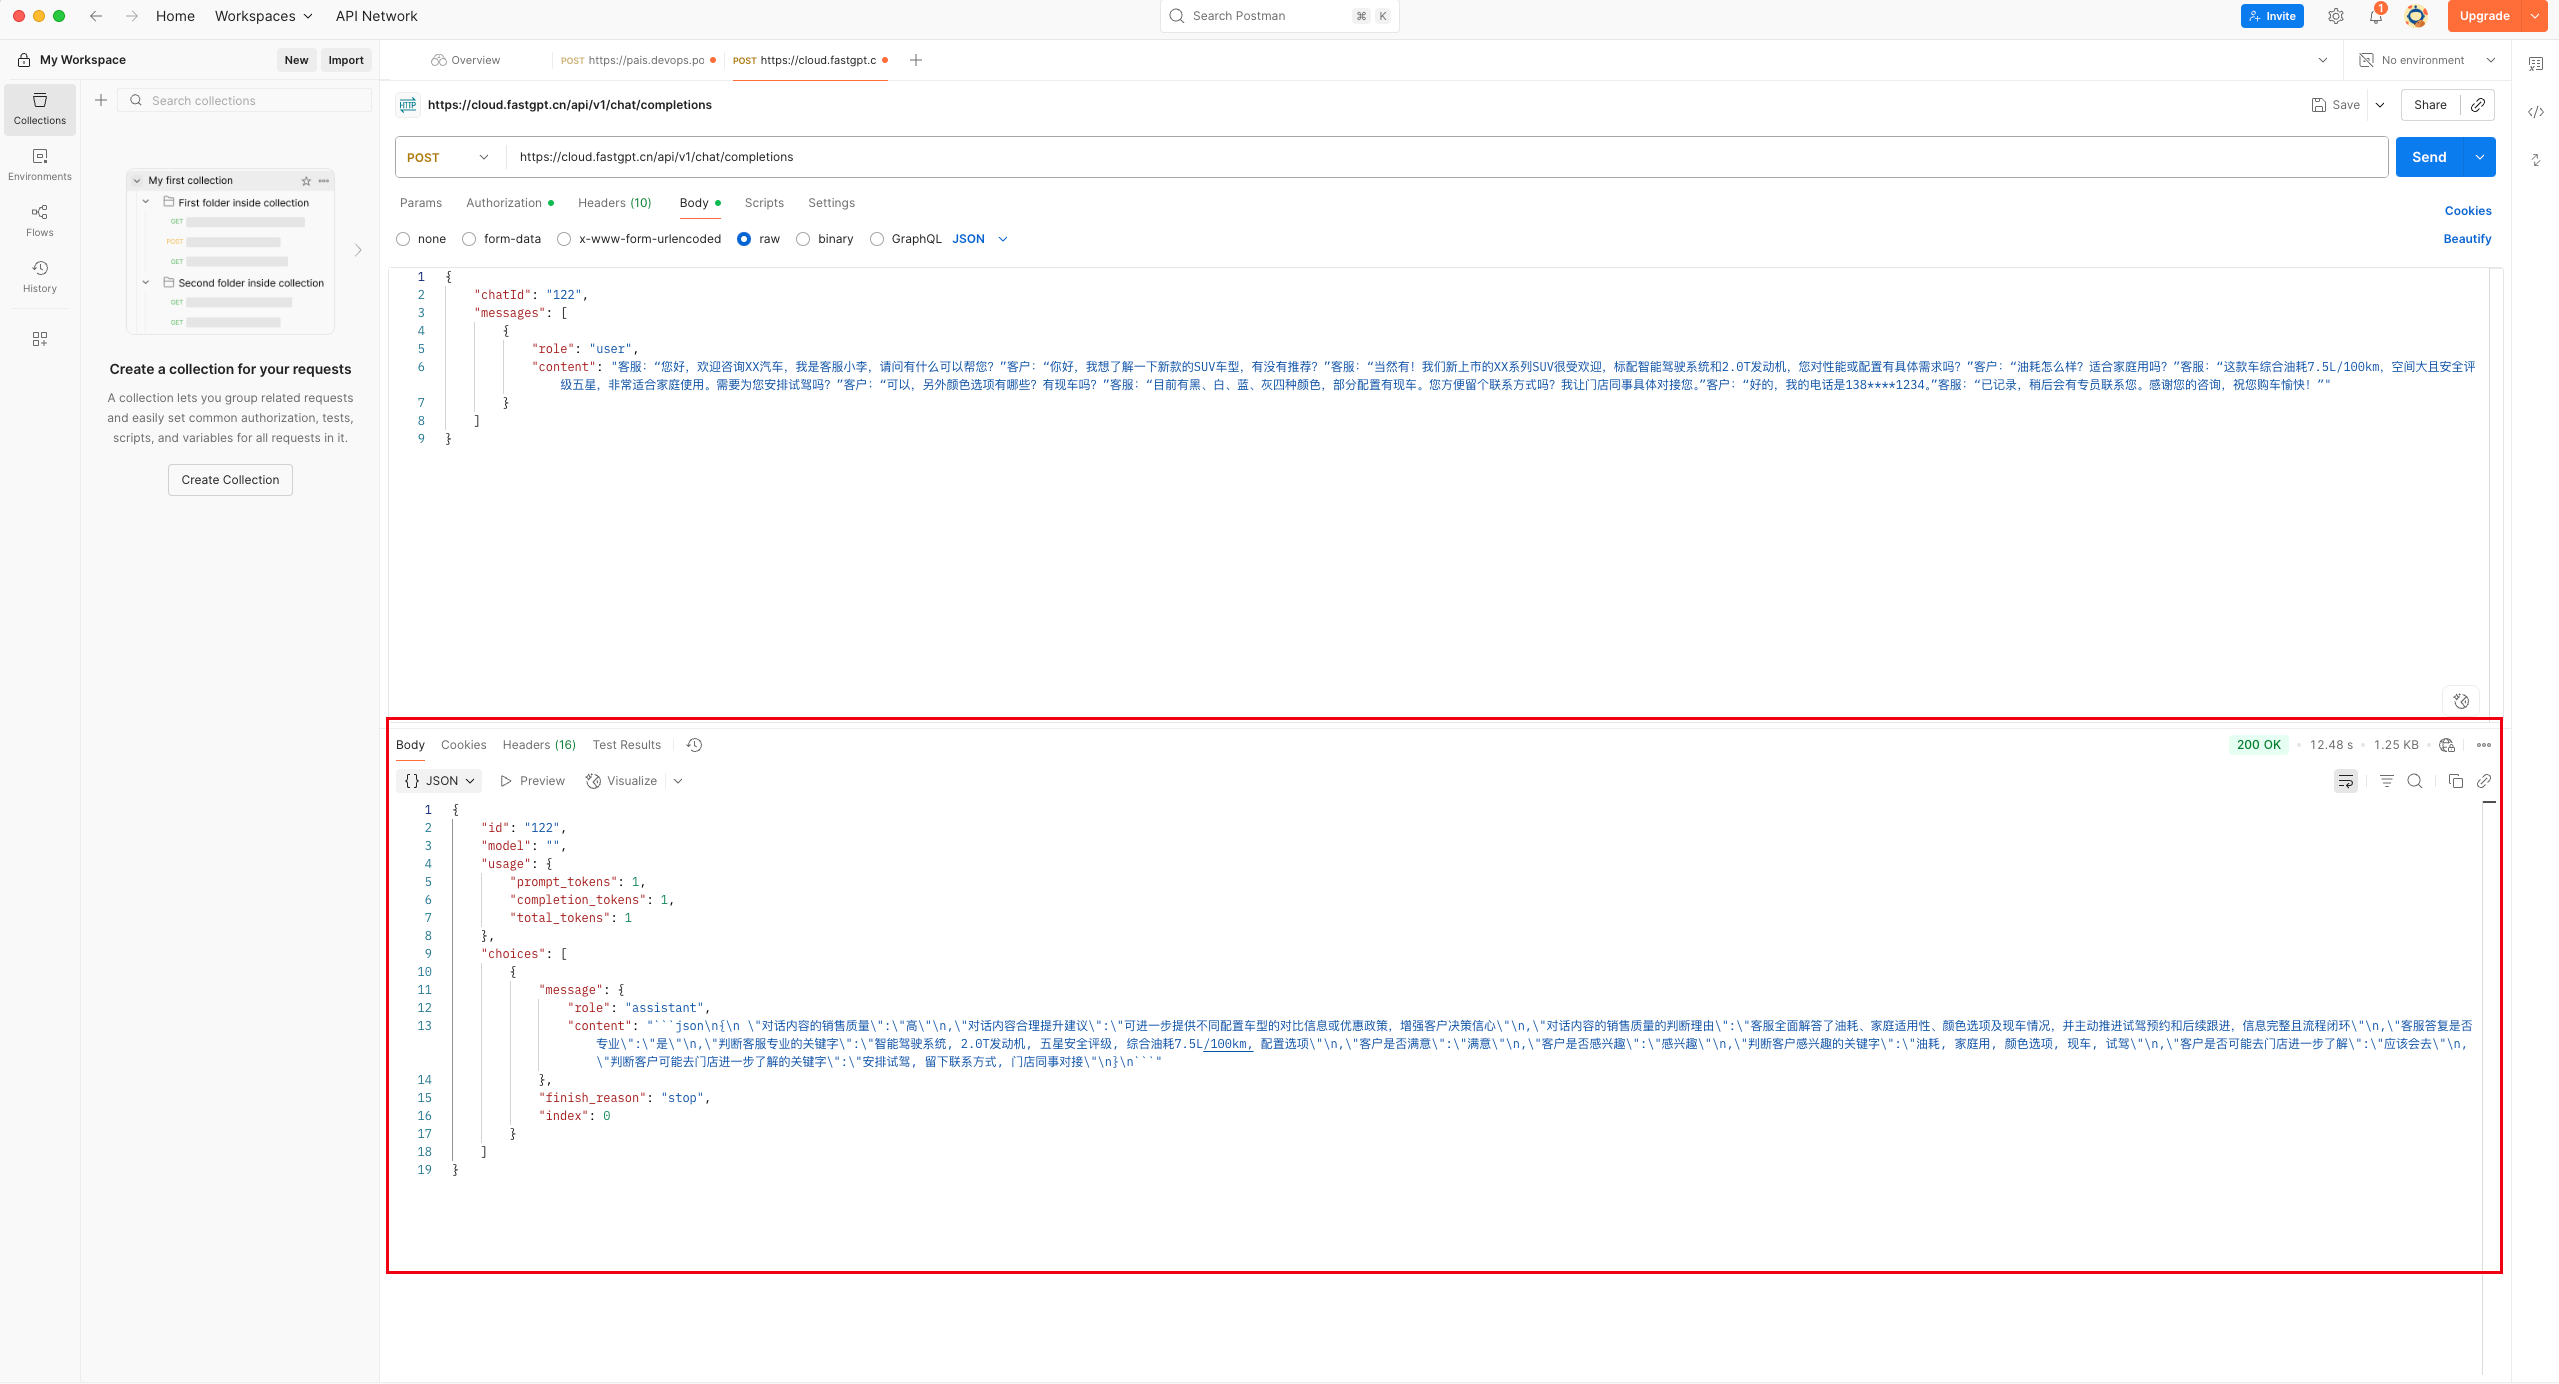
Task: Switch to the Overview tab
Action: tap(466, 60)
